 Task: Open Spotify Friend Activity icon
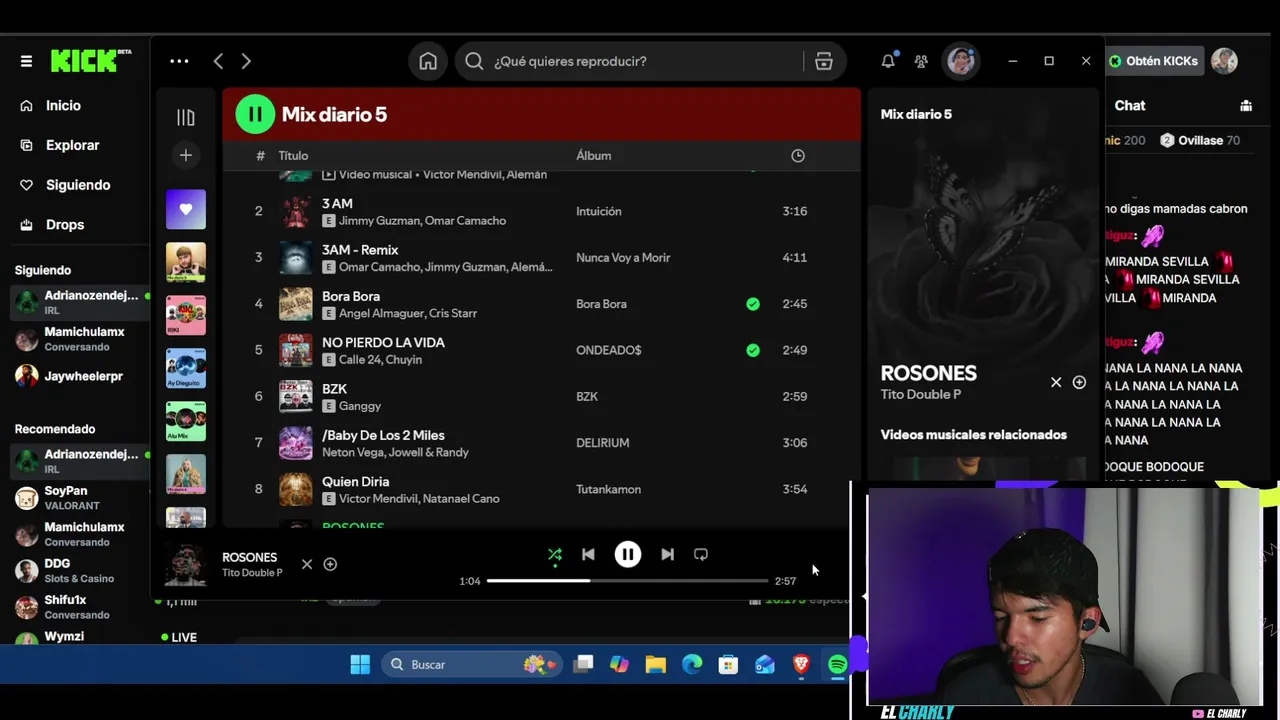(x=921, y=61)
